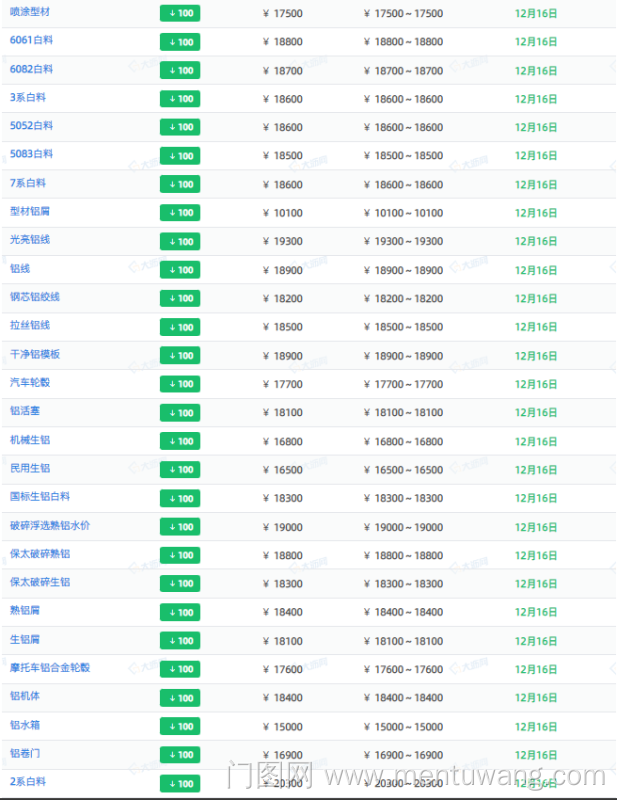
Task: Click price range 18300~18300 for 国标生铝白料
Action: pos(408,498)
